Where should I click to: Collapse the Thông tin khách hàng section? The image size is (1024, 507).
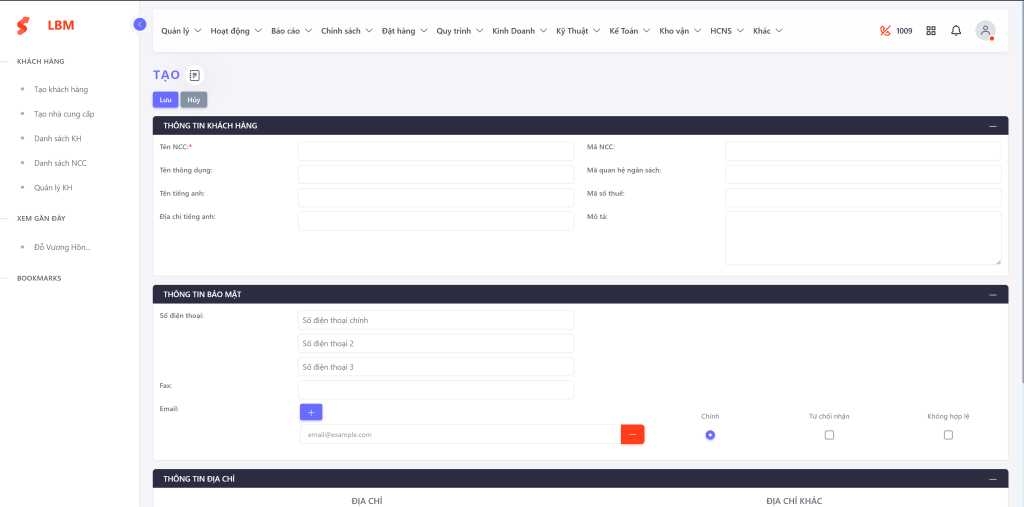pyautogui.click(x=992, y=126)
